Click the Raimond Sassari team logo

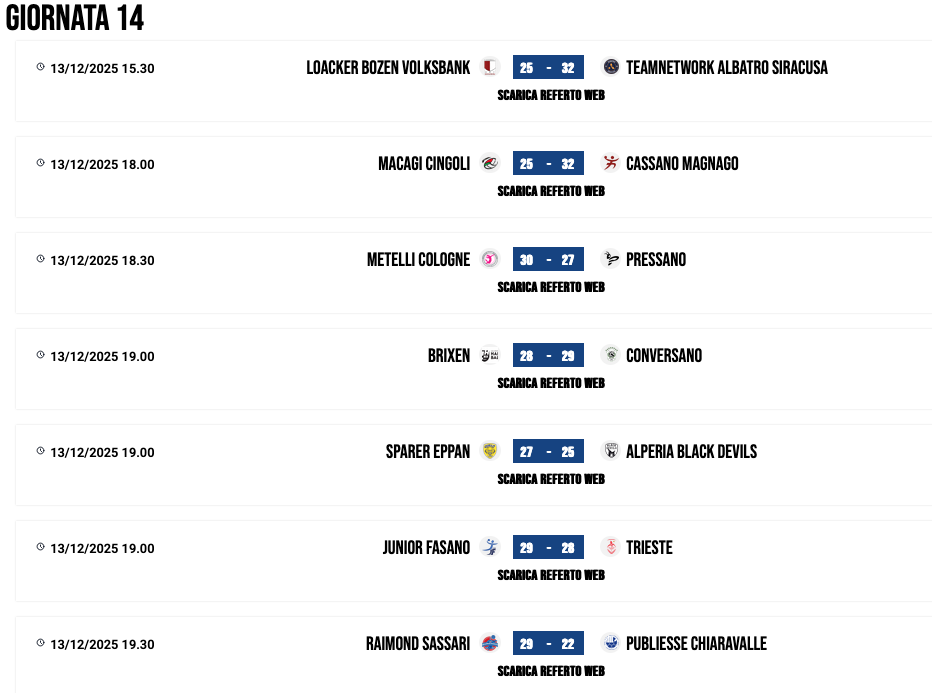click(490, 643)
